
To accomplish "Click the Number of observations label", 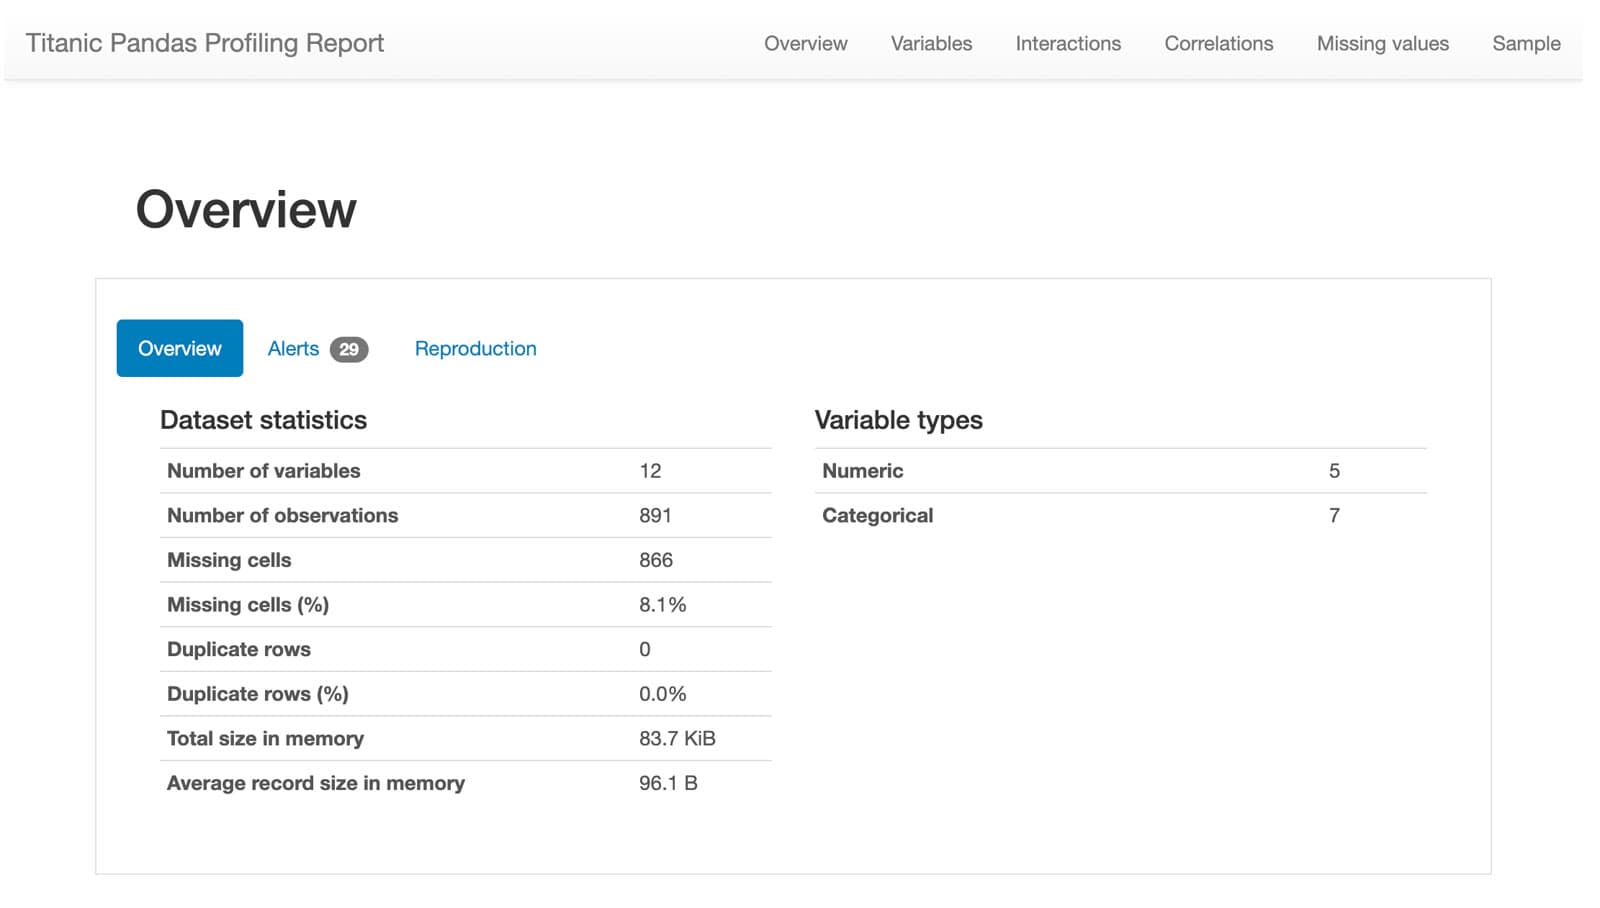I will [282, 516].
